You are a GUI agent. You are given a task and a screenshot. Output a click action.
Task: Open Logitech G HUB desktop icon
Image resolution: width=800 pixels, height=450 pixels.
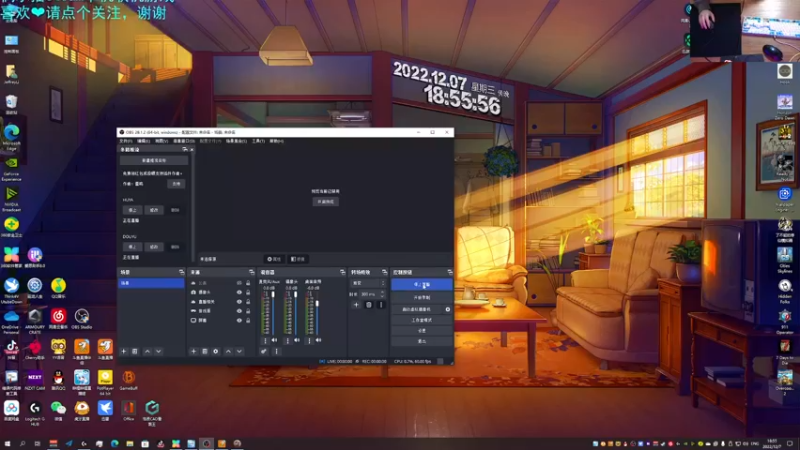[35, 412]
